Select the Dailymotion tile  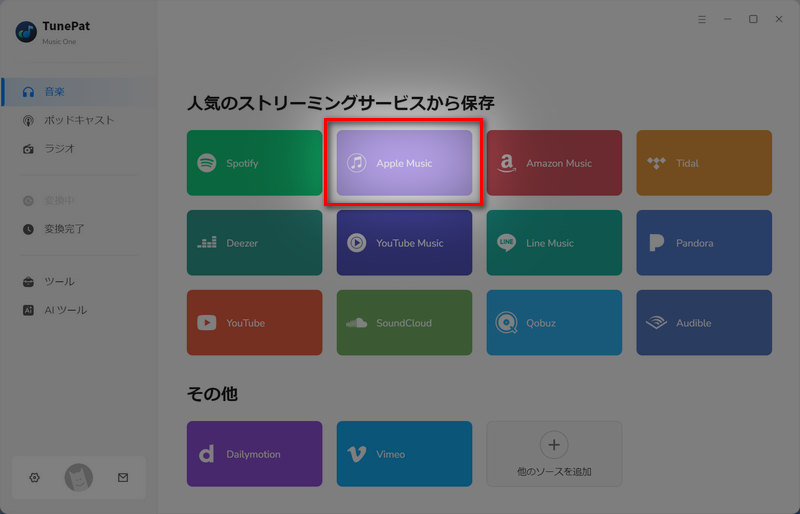[x=254, y=454]
